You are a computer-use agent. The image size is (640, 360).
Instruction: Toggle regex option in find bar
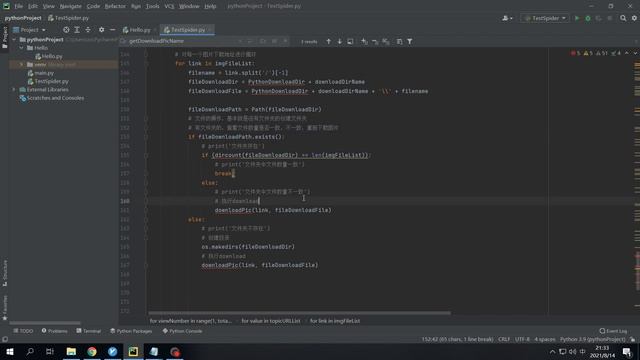tap(285, 41)
